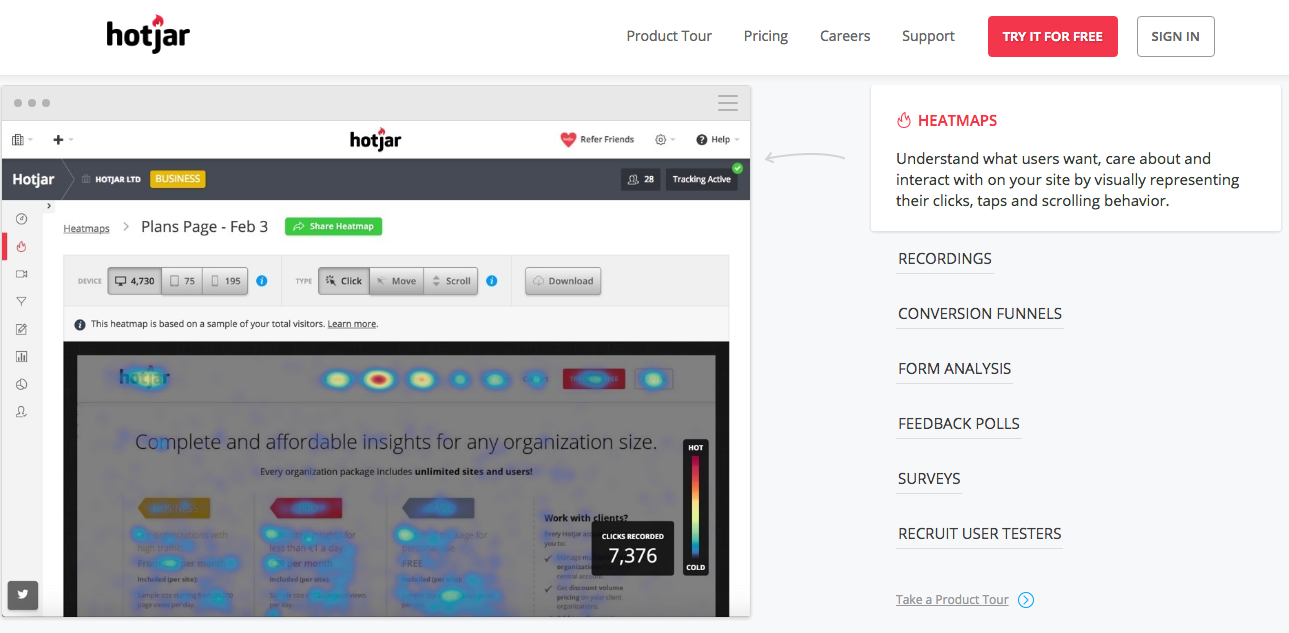1289x633 pixels.
Task: Select the SURVEYS feature tab
Action: tap(929, 479)
